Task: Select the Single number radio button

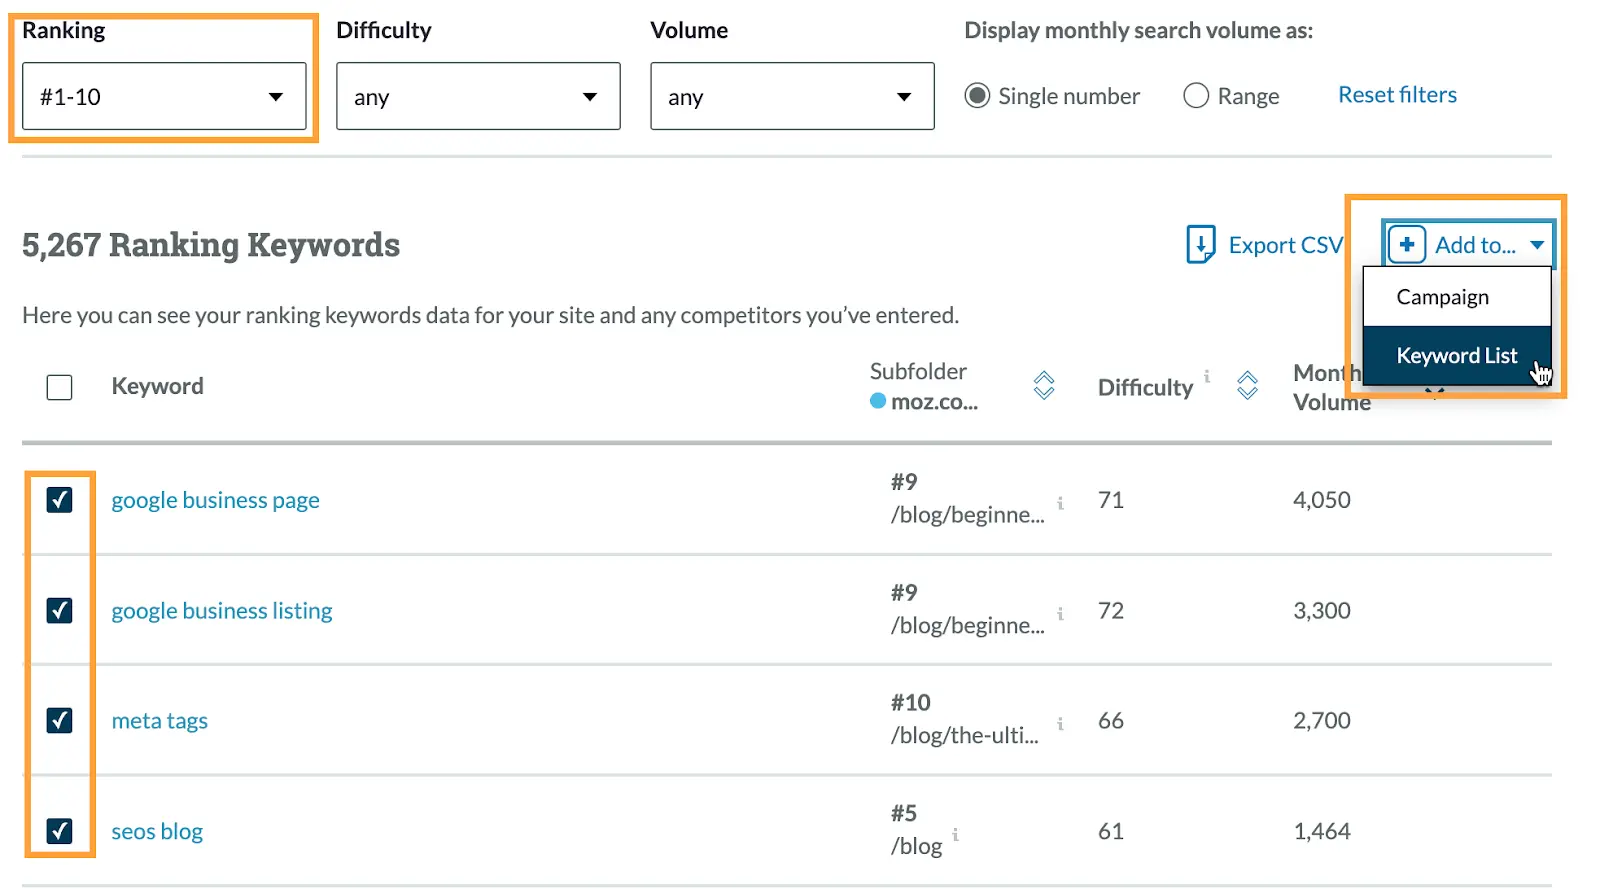Action: (977, 96)
